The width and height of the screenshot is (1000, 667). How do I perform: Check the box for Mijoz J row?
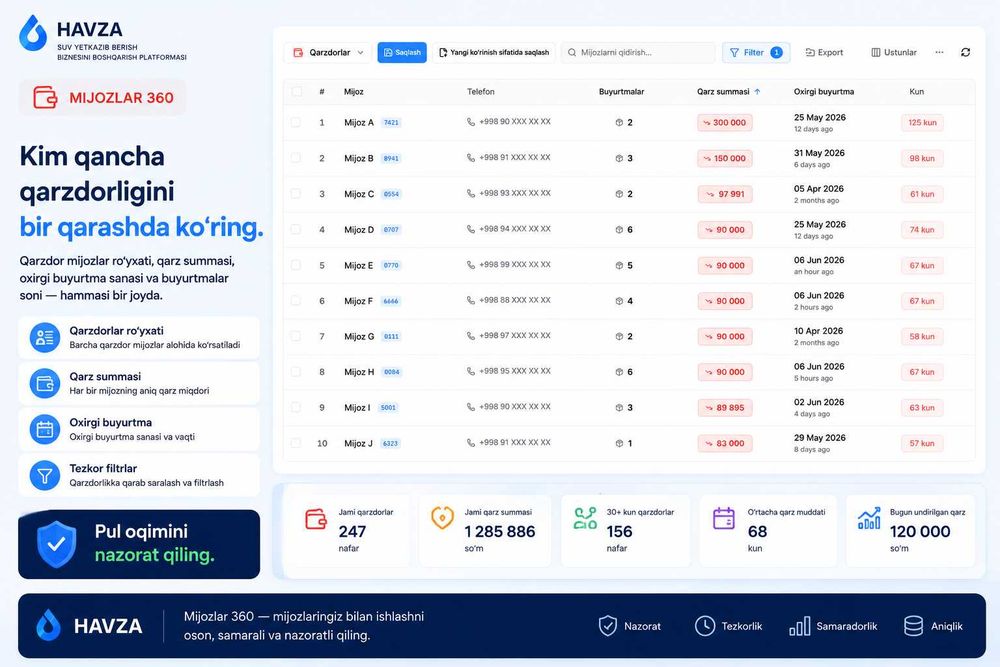(296, 443)
